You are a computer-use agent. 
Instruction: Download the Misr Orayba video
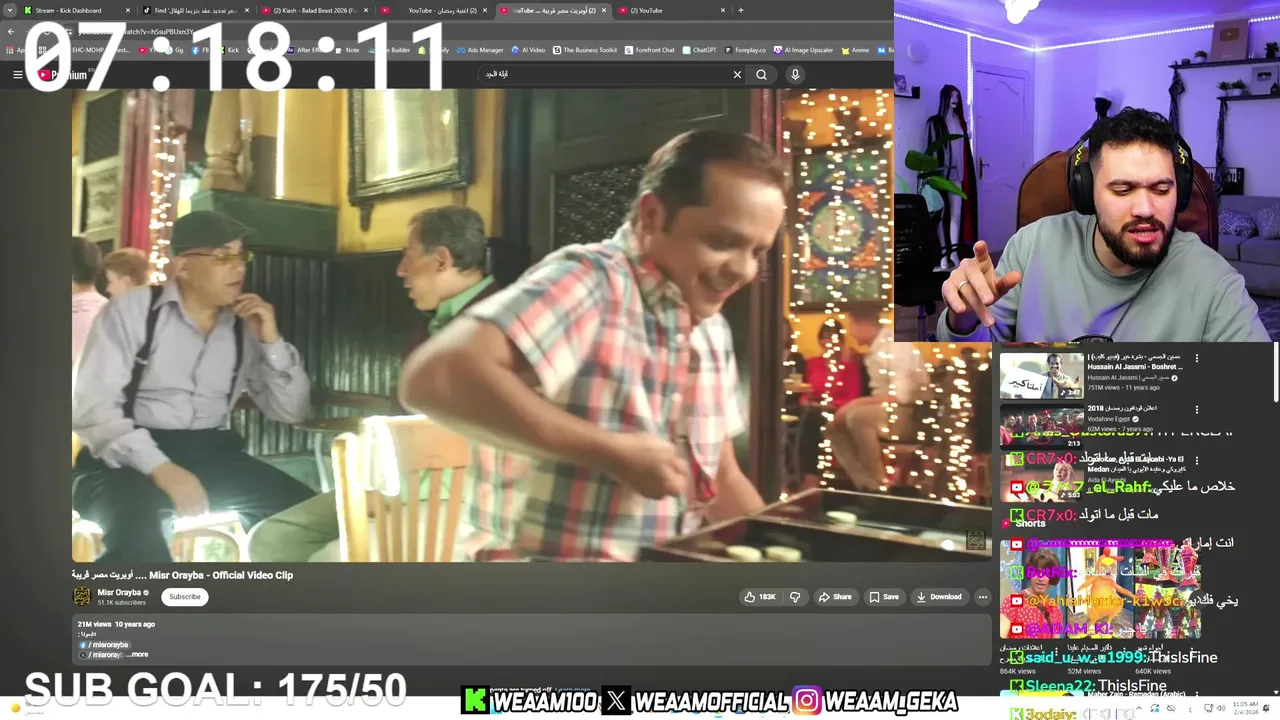(939, 597)
